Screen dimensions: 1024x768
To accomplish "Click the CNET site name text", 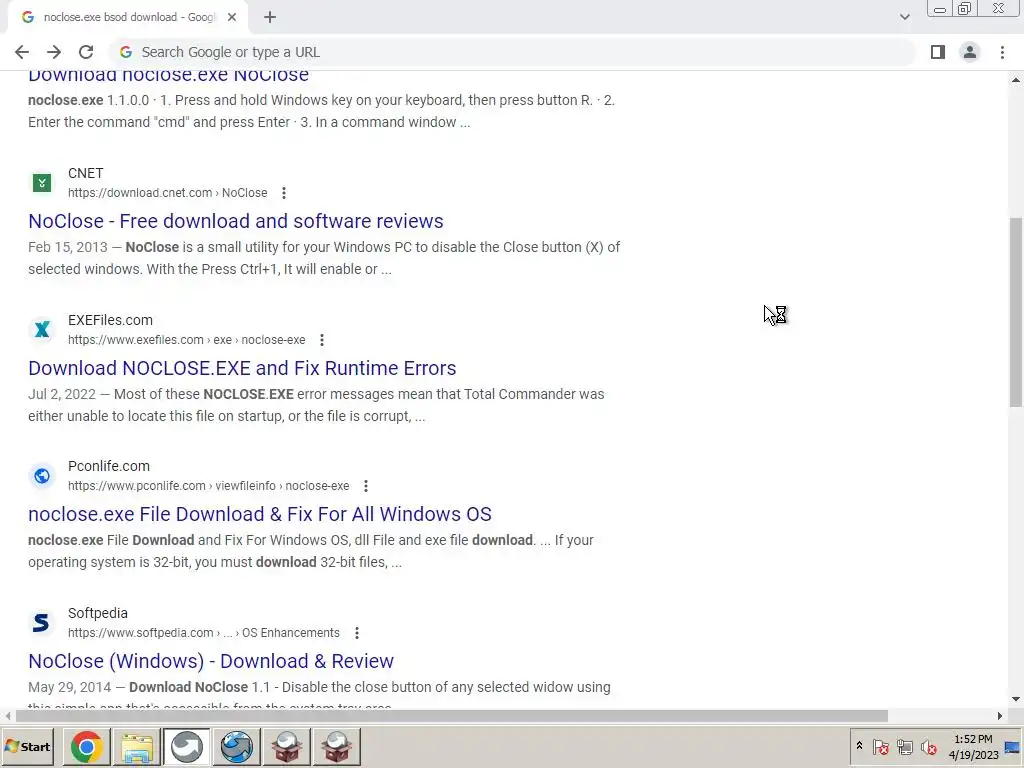I will (x=86, y=173).
